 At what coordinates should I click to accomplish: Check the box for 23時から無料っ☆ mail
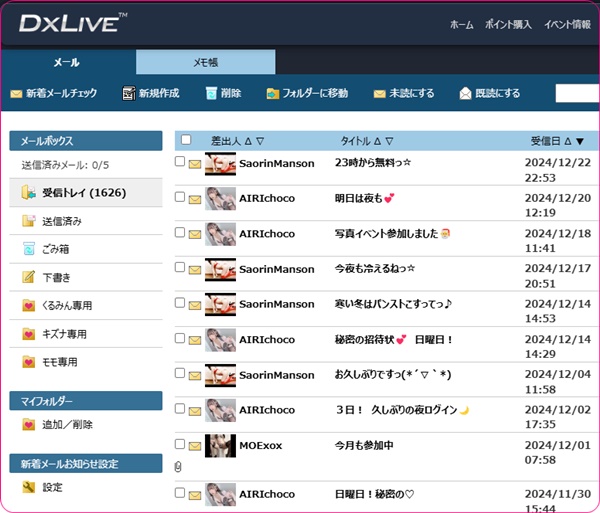pyautogui.click(x=180, y=162)
